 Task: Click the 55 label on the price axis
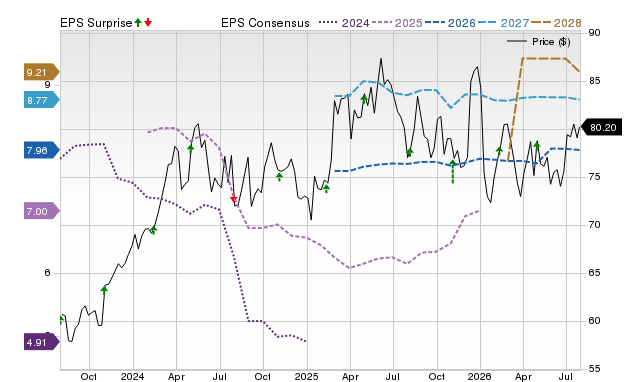(x=594, y=369)
